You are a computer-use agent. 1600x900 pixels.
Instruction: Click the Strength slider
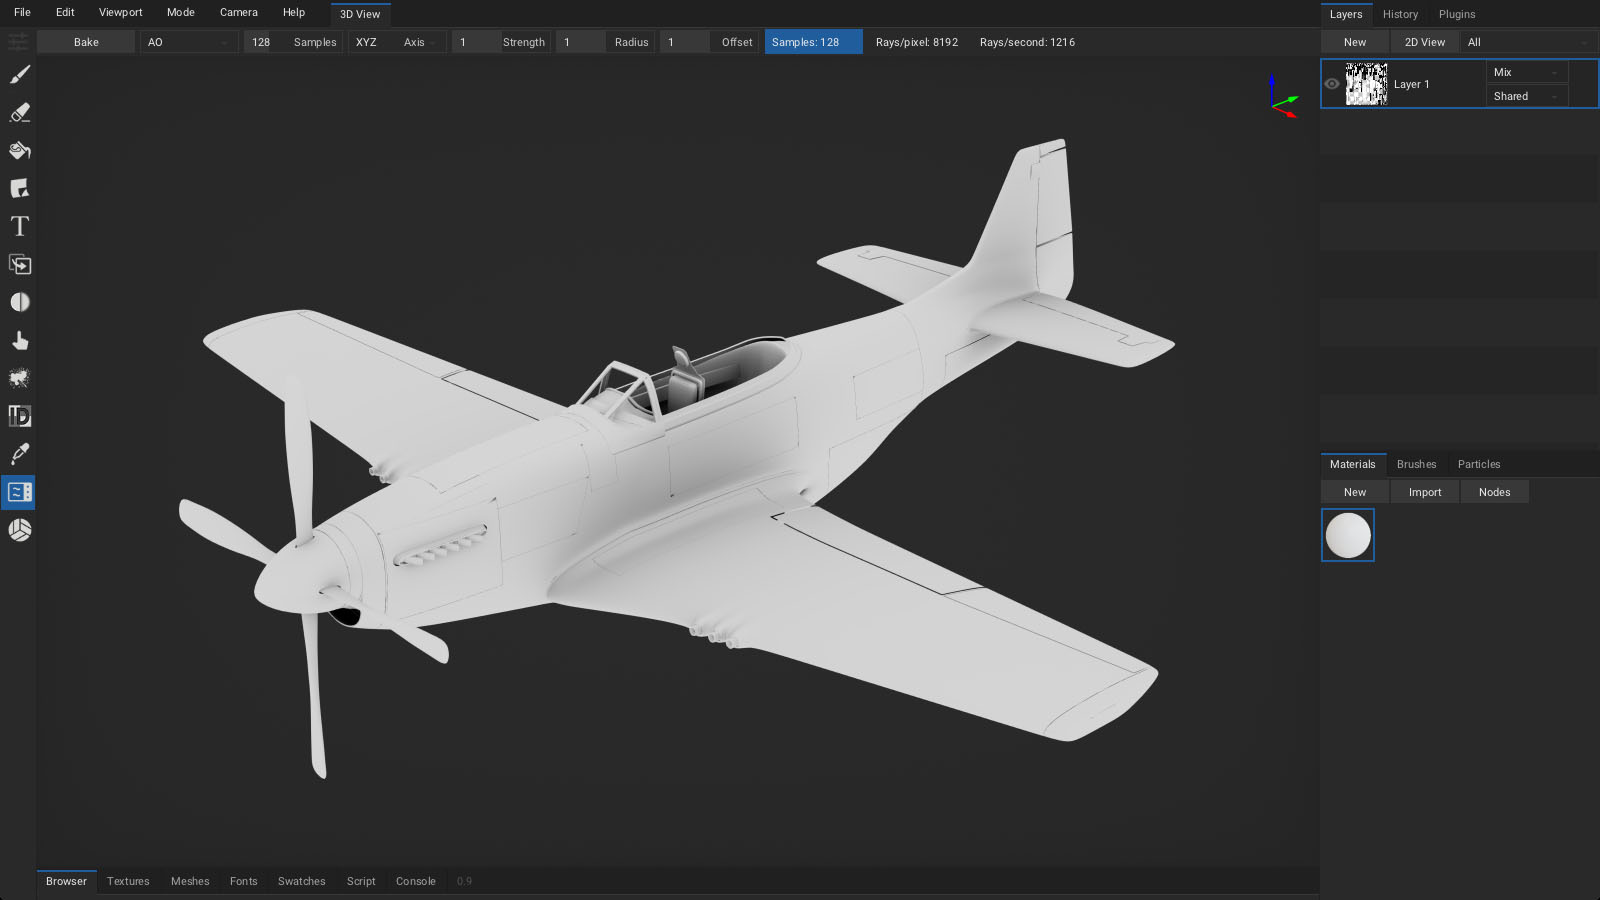(500, 42)
